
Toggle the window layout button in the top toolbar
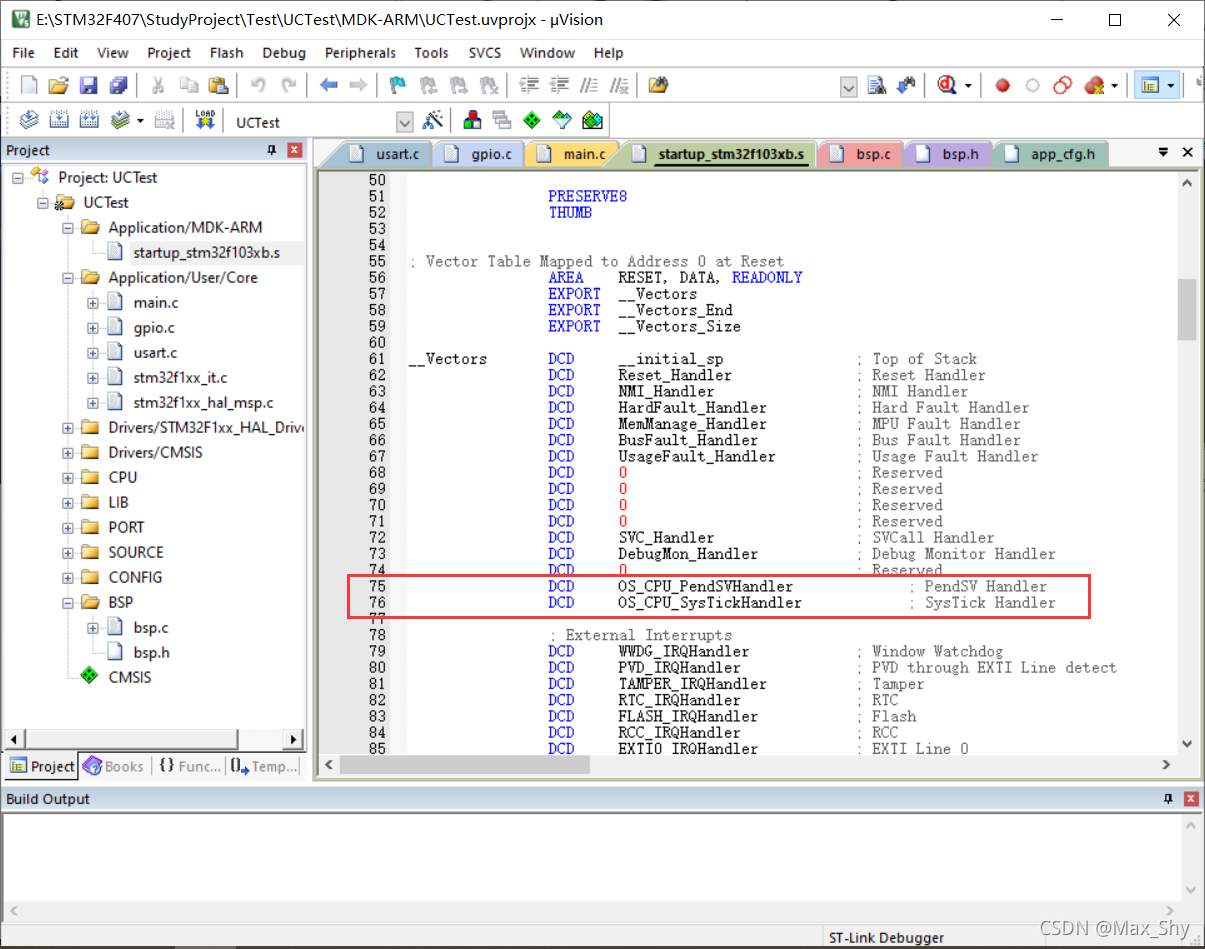coord(1149,86)
